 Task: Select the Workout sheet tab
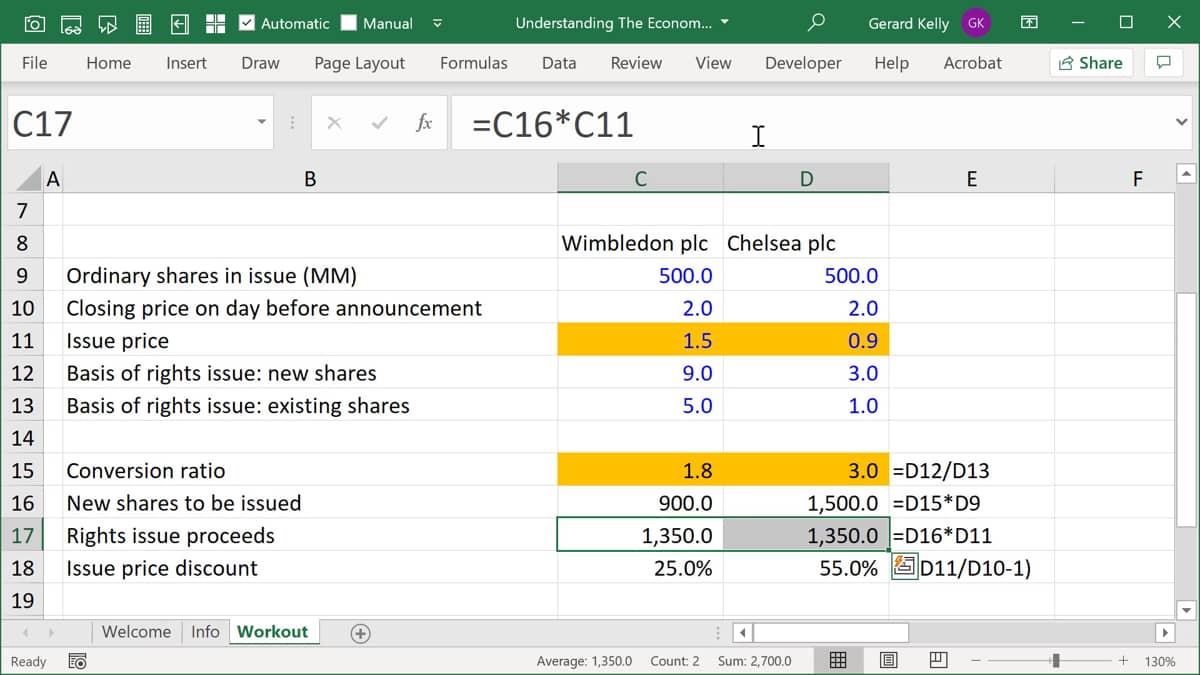click(x=272, y=632)
